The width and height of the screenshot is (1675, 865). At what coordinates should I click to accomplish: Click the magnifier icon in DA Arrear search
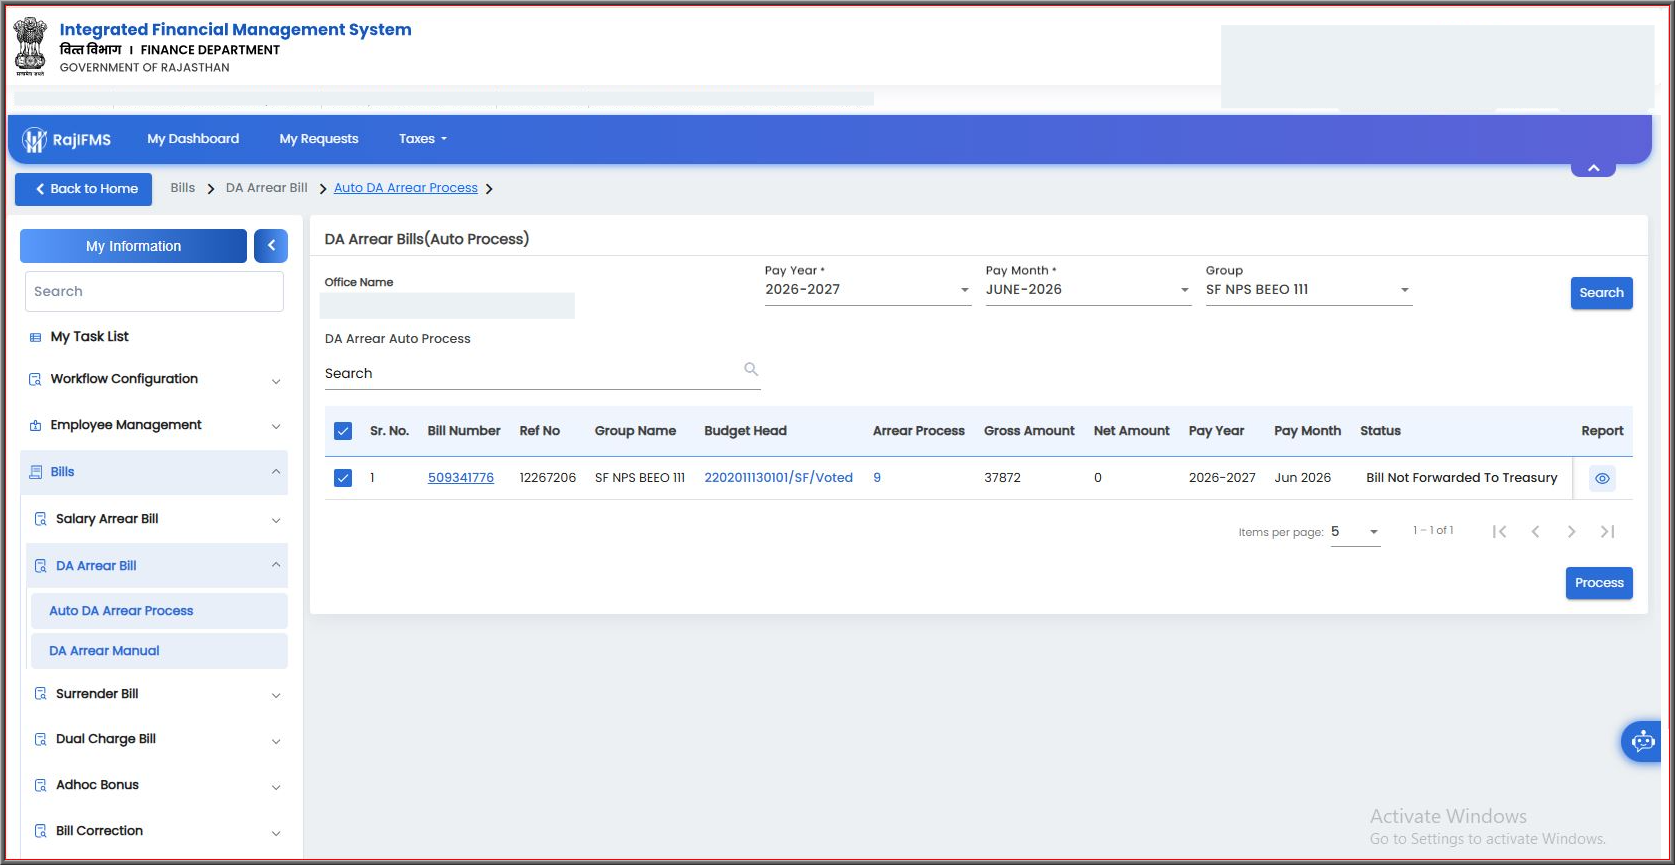(751, 369)
